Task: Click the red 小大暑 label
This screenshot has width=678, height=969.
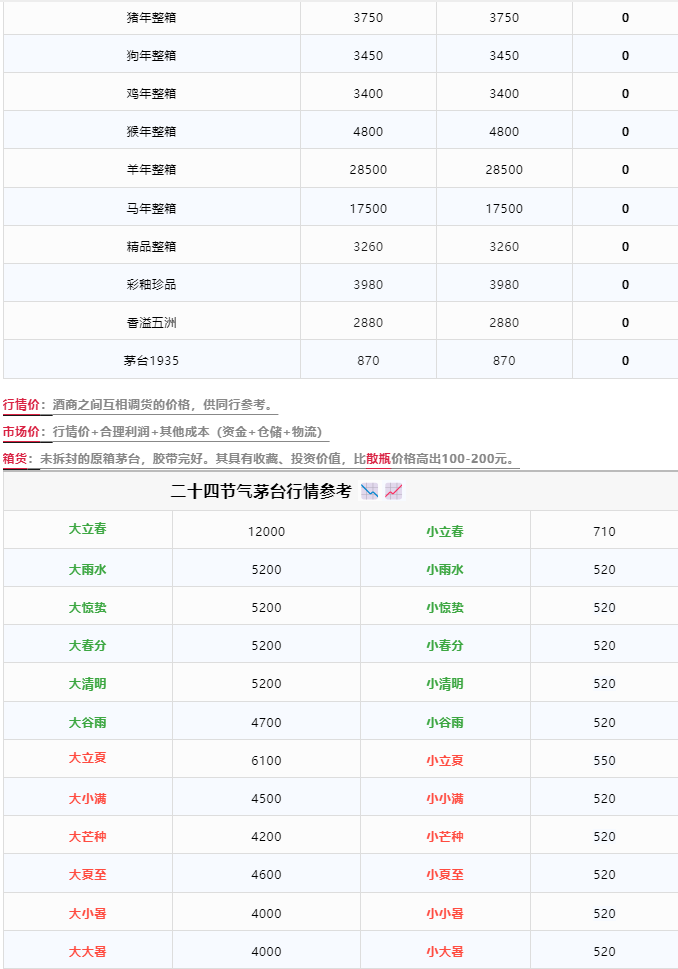Action: (x=445, y=952)
